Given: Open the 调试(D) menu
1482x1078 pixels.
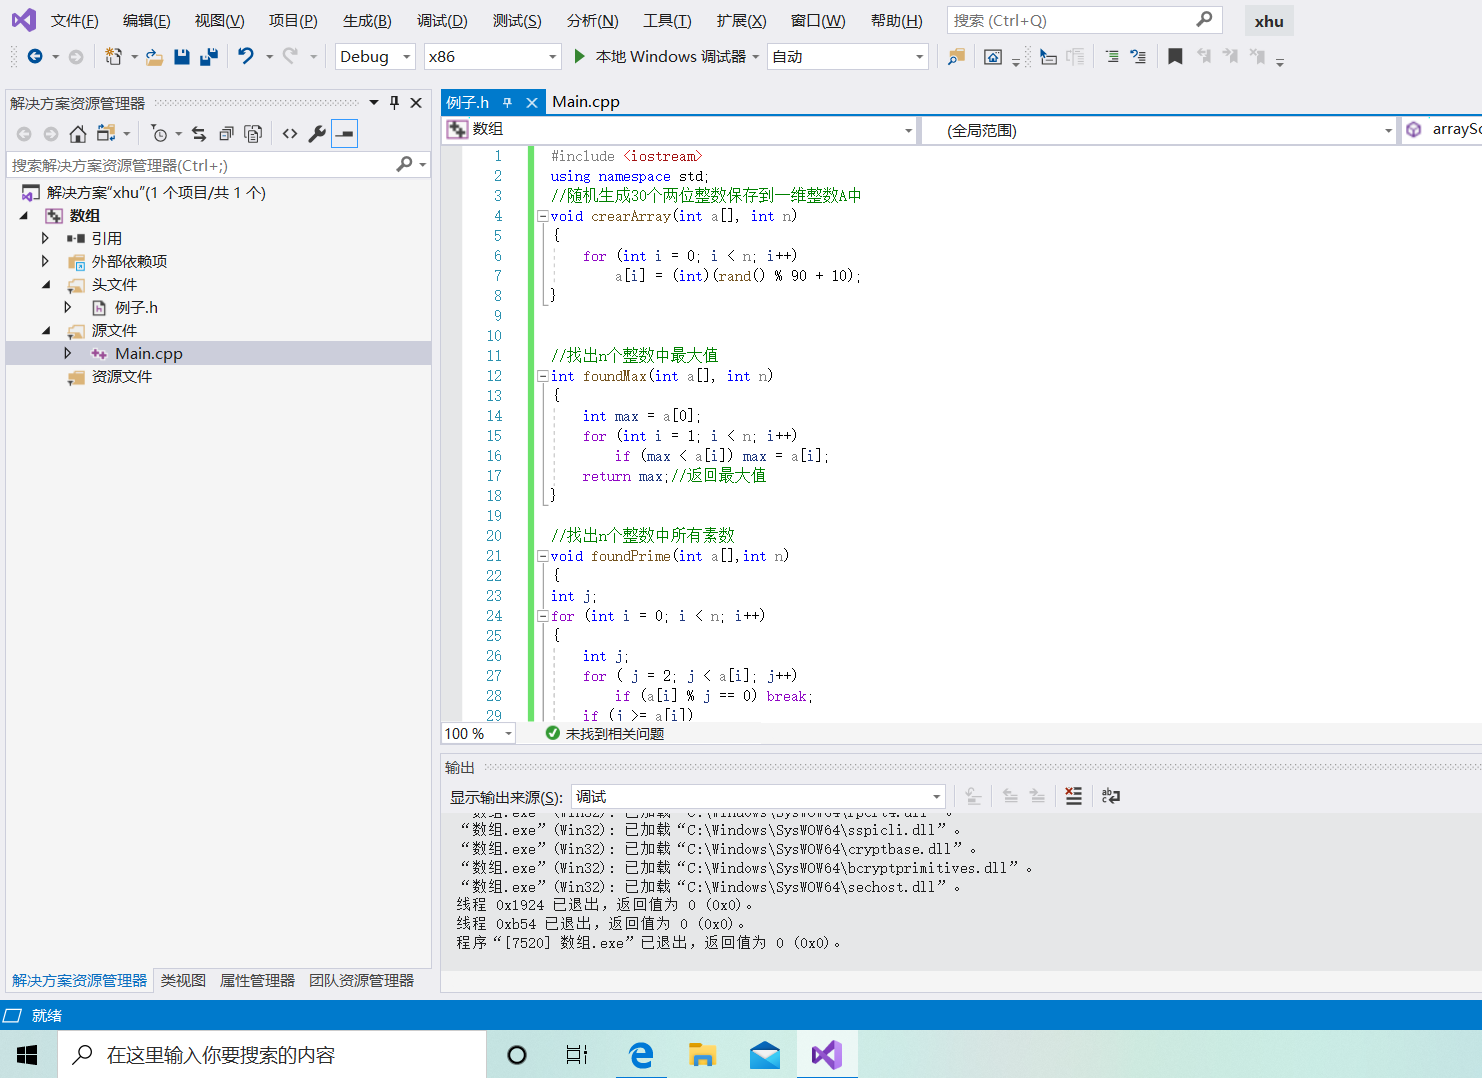Looking at the screenshot, I should [x=442, y=21].
